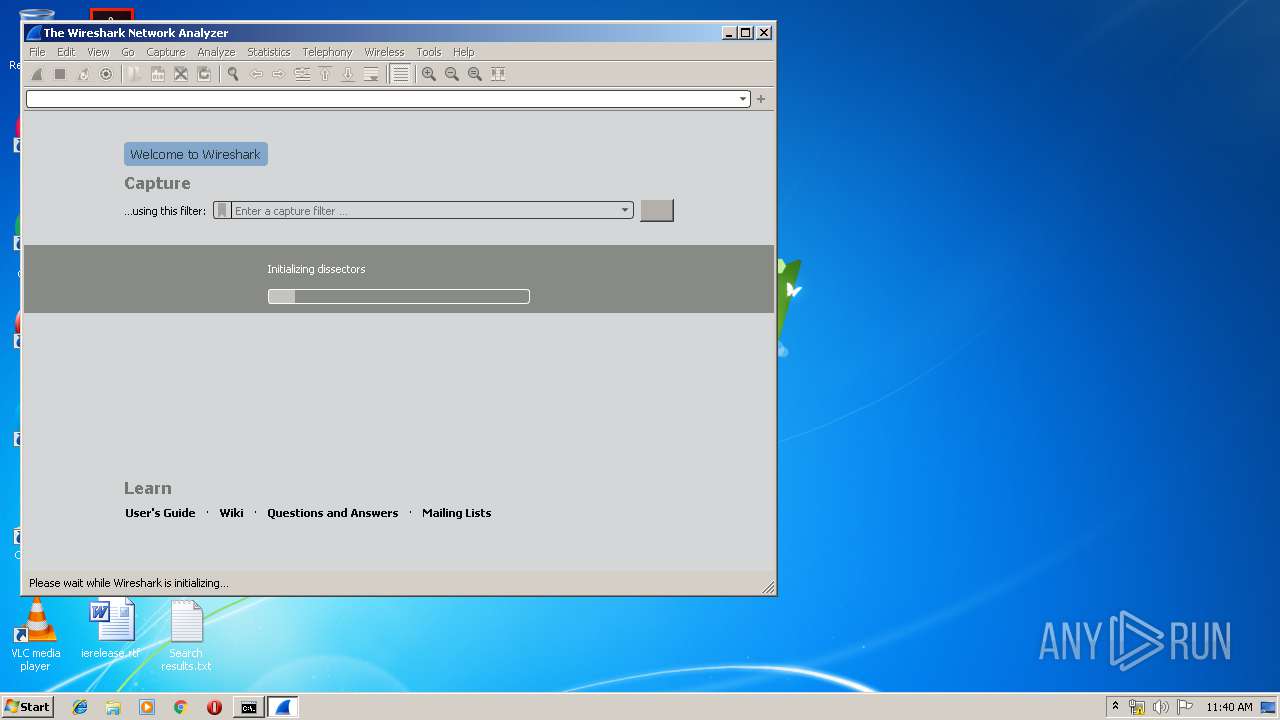The width and height of the screenshot is (1280, 720).
Task: Show hidden tray icons arrow
Action: (1115, 706)
